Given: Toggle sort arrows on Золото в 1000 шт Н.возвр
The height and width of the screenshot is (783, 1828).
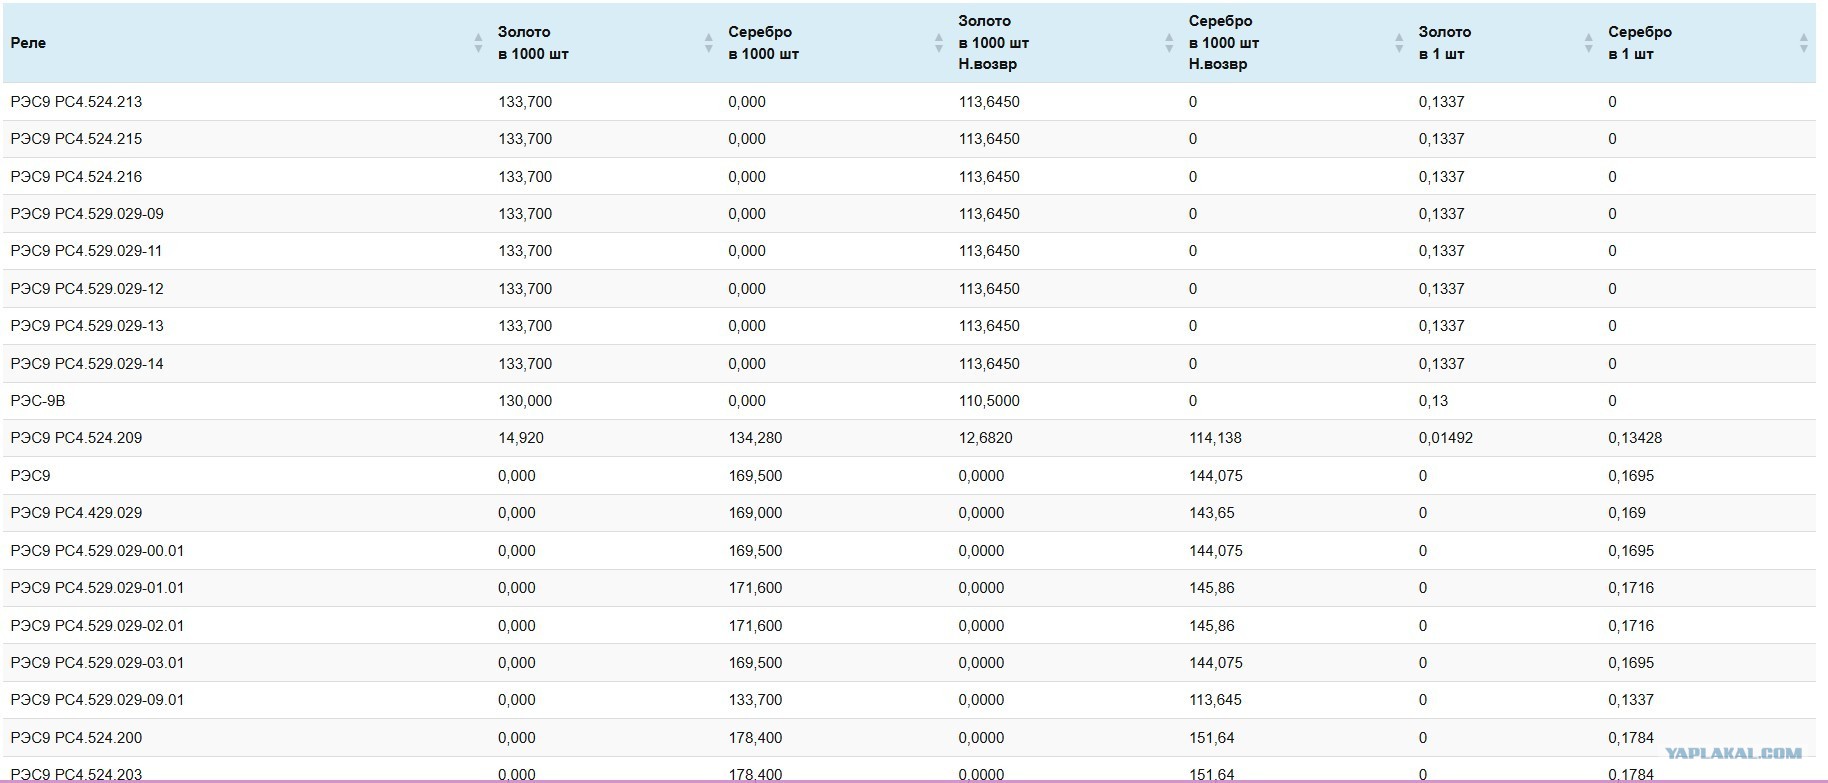Looking at the screenshot, I should tap(1168, 43).
